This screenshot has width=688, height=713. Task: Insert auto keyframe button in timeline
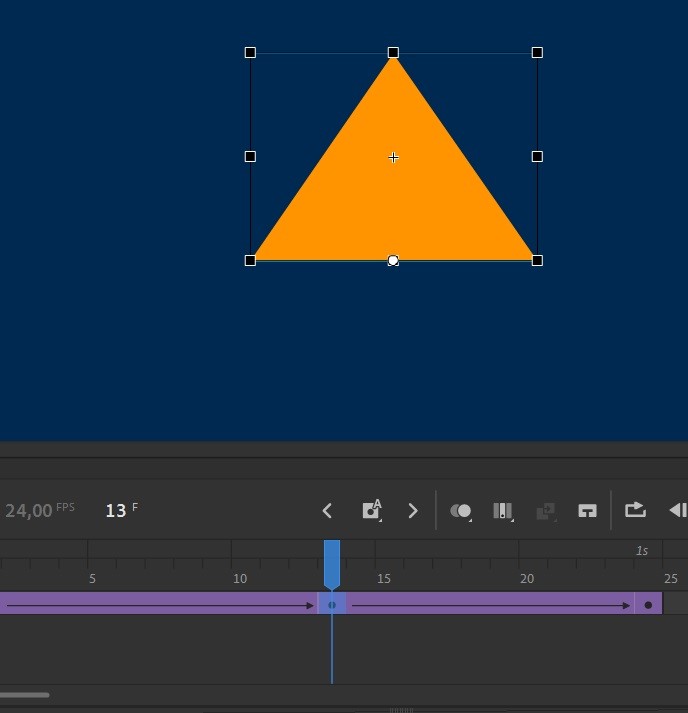pos(372,511)
